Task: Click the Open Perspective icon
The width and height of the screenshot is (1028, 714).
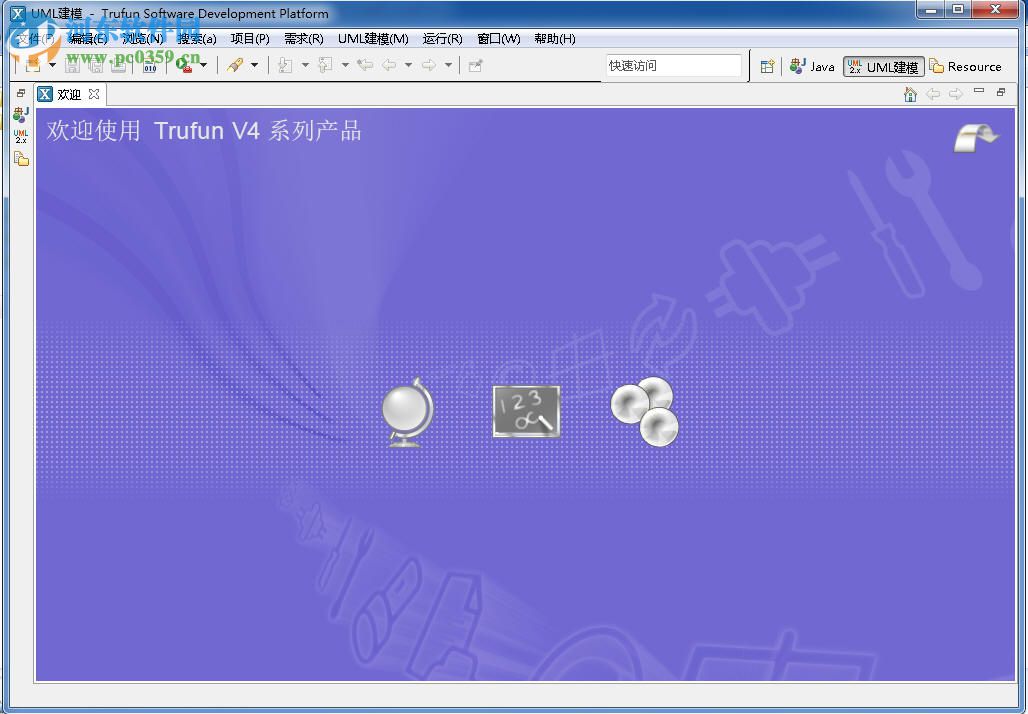Action: [x=767, y=66]
